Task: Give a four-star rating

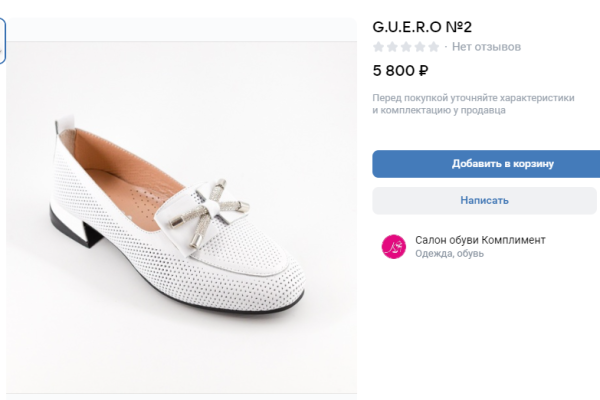Action: pos(420,47)
